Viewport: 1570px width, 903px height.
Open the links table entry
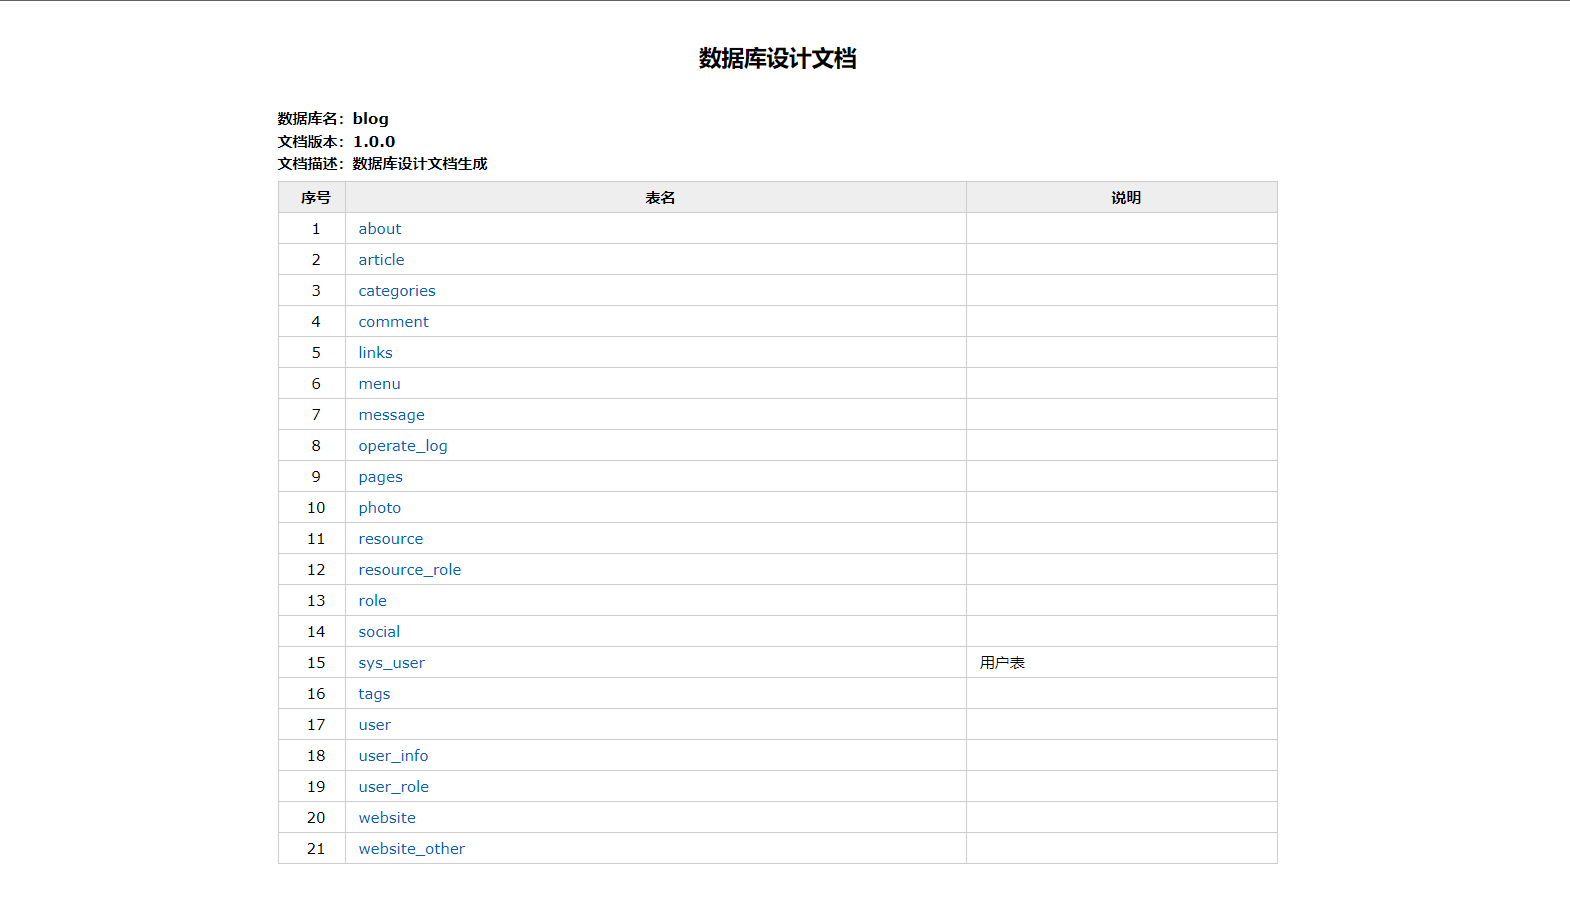point(376,353)
